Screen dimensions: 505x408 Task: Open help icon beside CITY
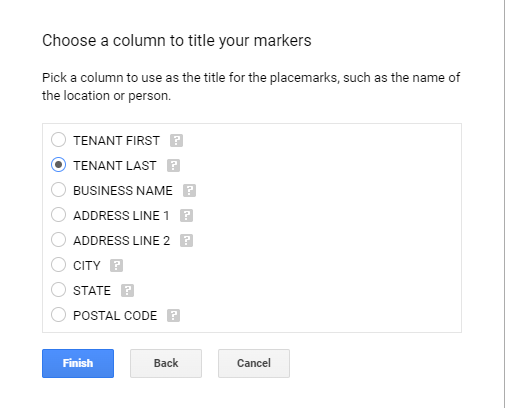116,266
